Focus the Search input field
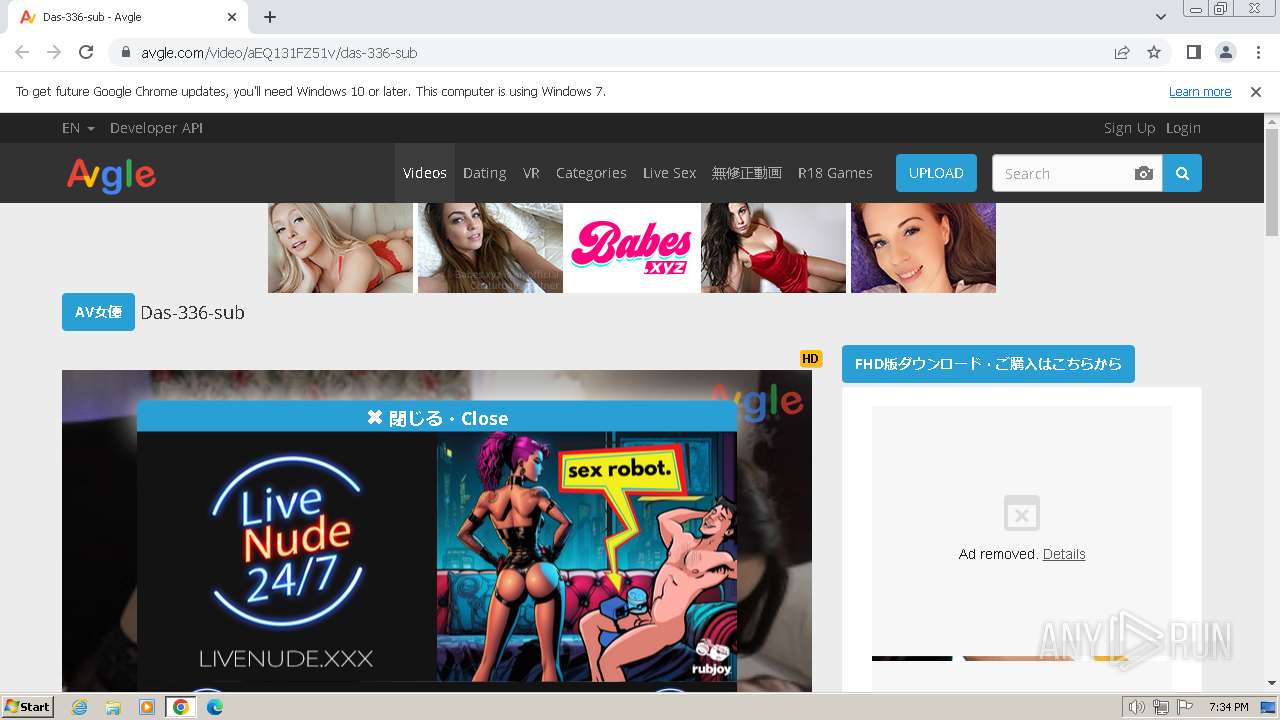The height and width of the screenshot is (720, 1280). tap(1061, 173)
